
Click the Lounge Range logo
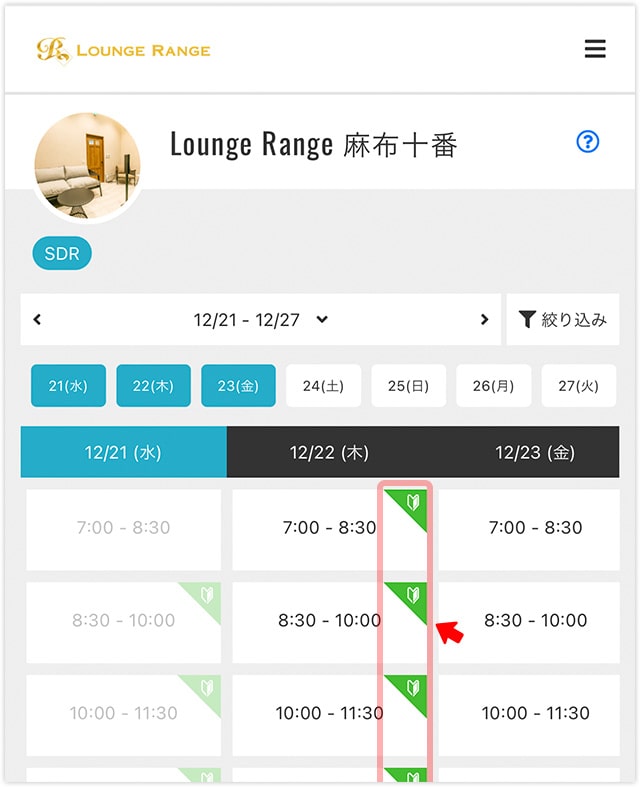[123, 49]
